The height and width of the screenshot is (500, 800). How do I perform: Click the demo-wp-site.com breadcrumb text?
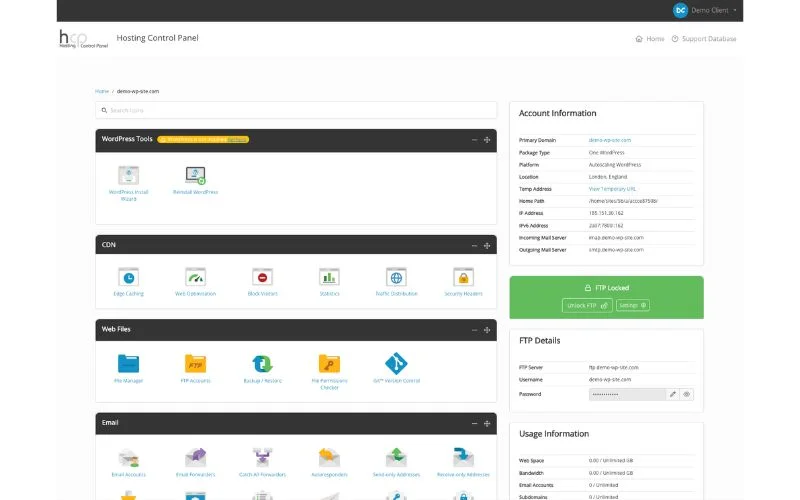point(138,91)
